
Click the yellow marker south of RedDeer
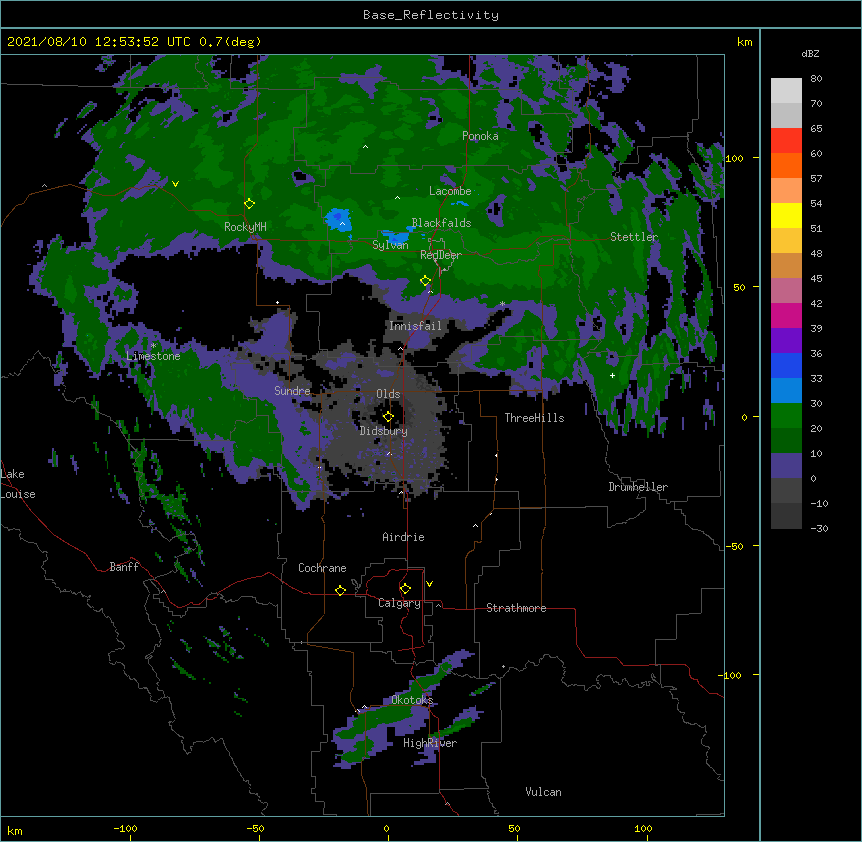[425, 281]
